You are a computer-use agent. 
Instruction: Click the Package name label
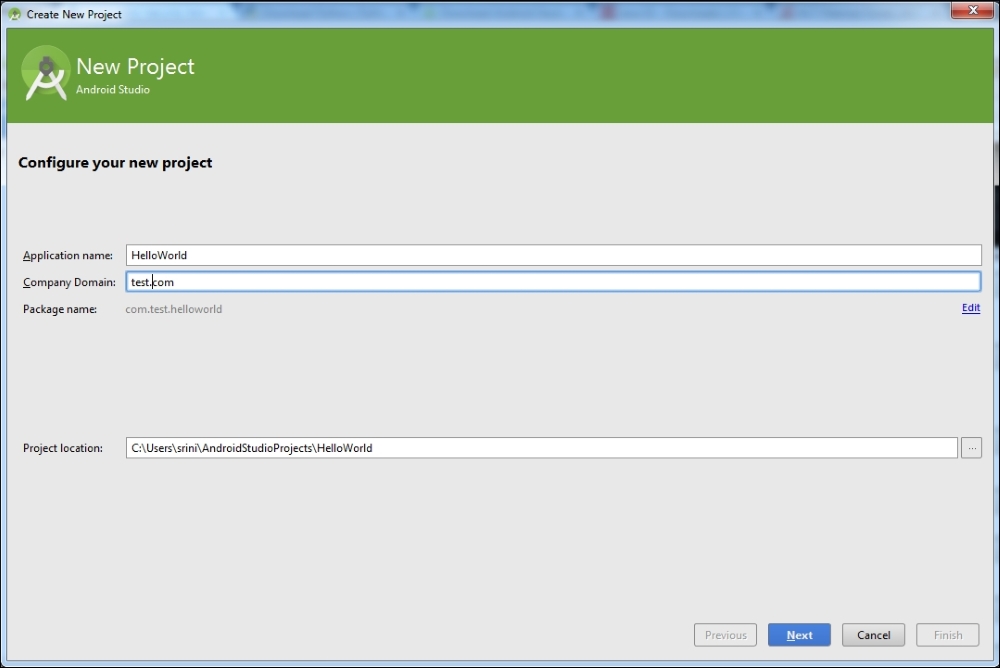coord(59,309)
